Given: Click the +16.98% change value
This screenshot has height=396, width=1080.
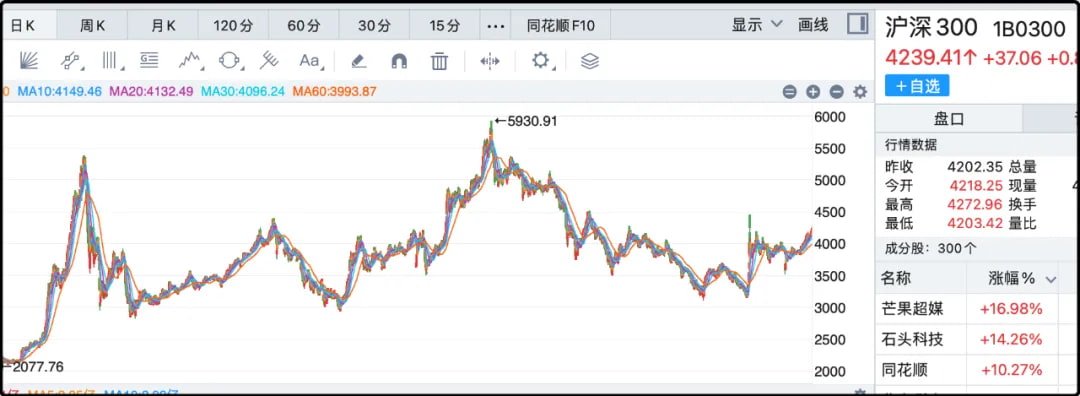Looking at the screenshot, I should point(1011,309).
